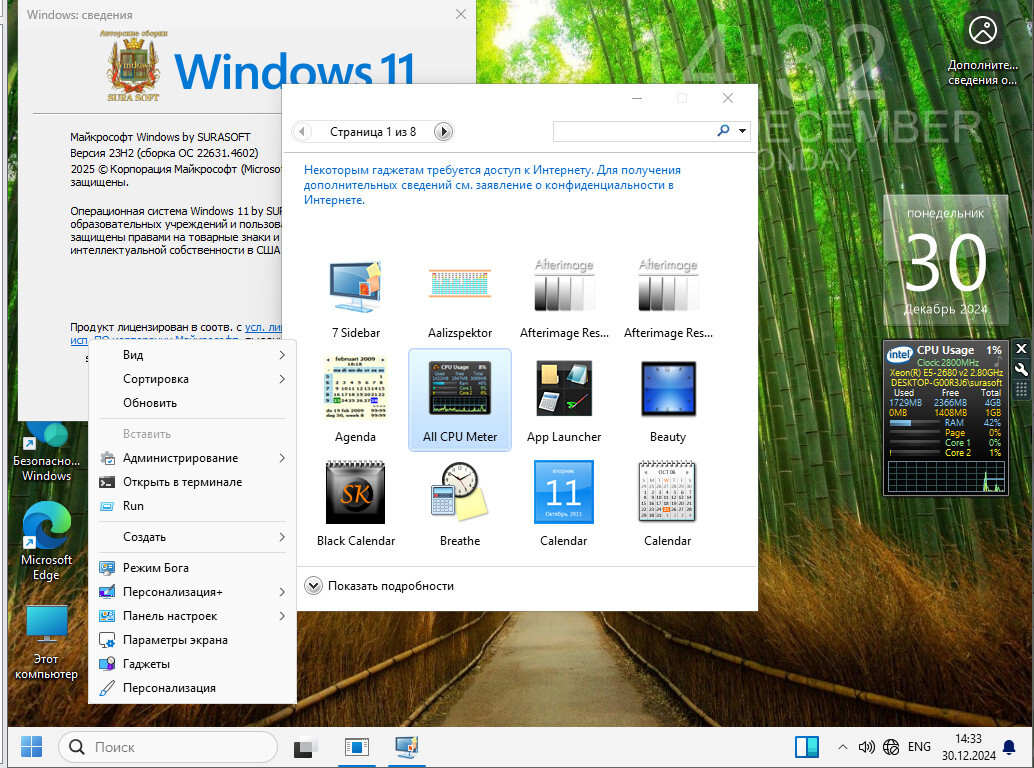Open the Сортировка submenu
1034x768 pixels.
point(193,378)
